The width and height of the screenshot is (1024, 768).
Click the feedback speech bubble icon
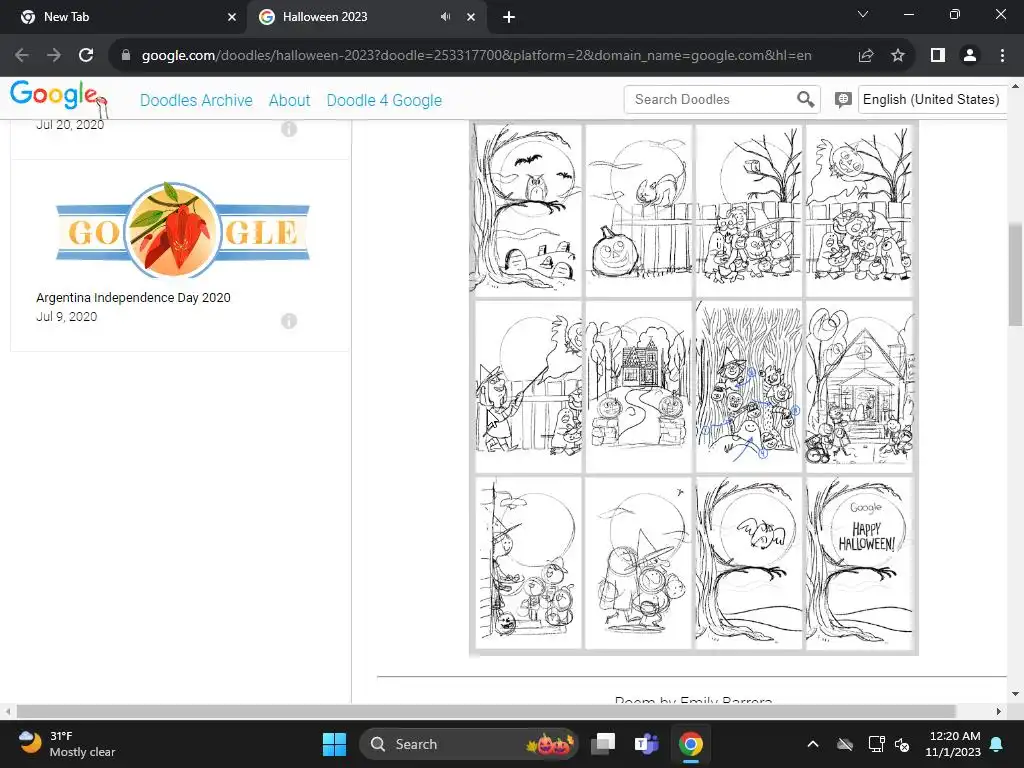pyautogui.click(x=842, y=100)
